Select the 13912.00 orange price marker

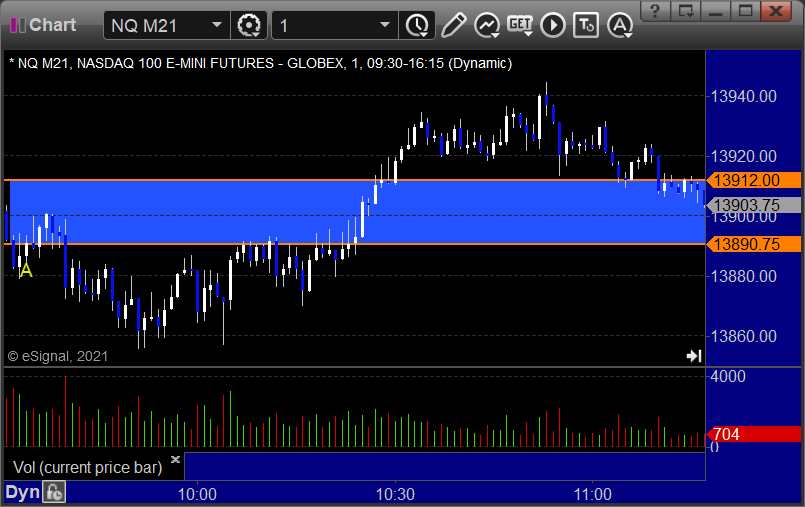click(x=753, y=180)
